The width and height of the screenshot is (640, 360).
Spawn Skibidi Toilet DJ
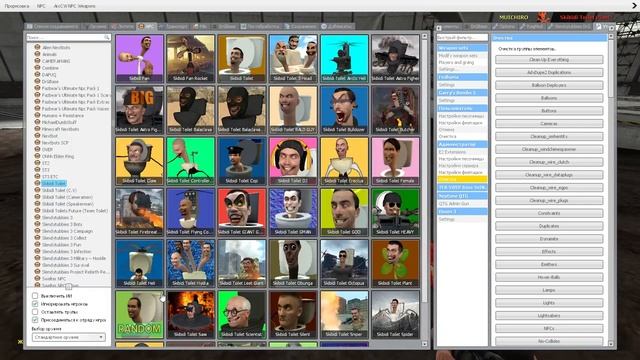point(293,161)
